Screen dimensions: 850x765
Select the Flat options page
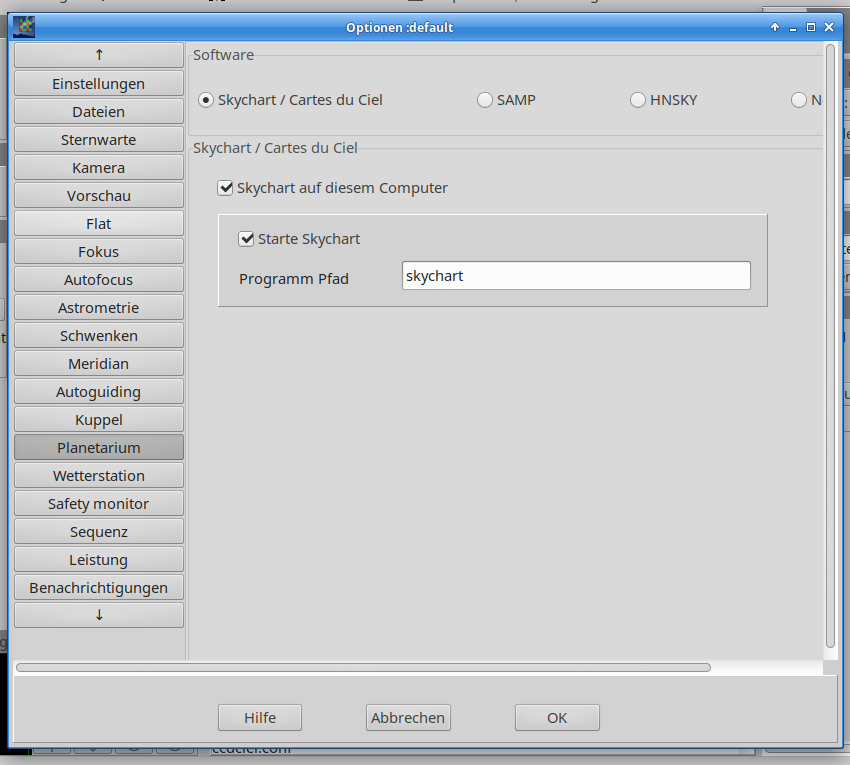pos(99,223)
